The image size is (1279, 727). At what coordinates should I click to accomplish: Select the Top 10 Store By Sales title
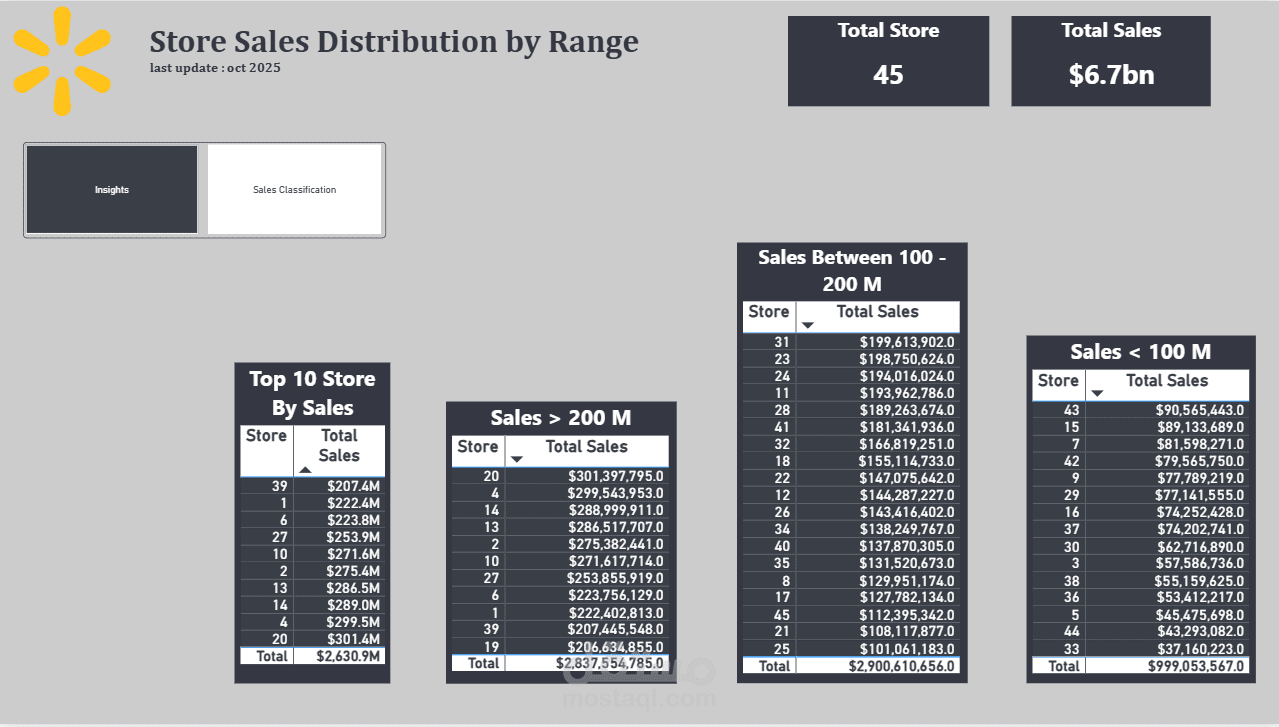pyautogui.click(x=312, y=393)
